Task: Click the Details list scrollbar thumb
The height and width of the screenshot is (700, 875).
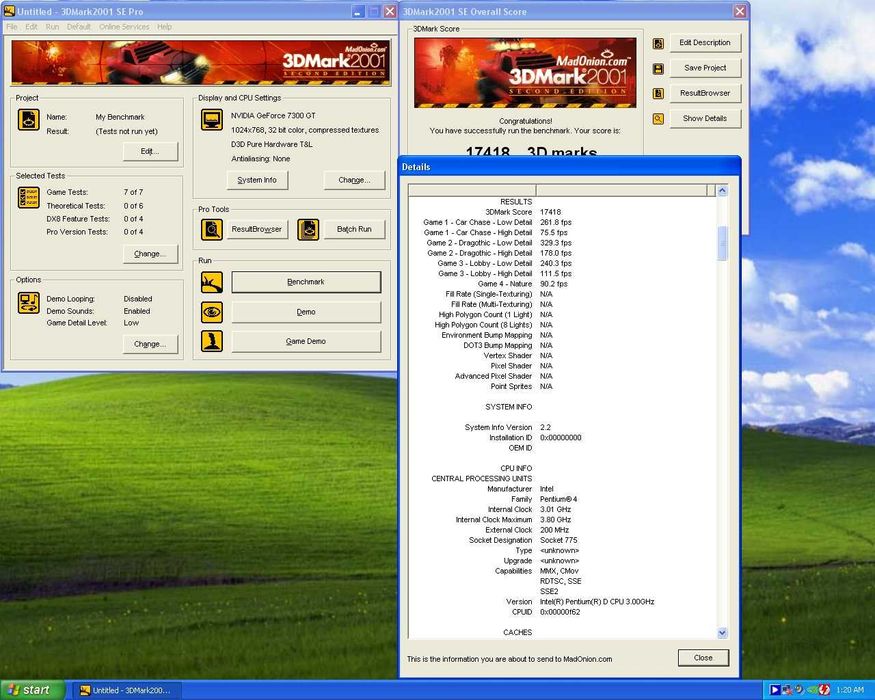Action: coord(722,243)
